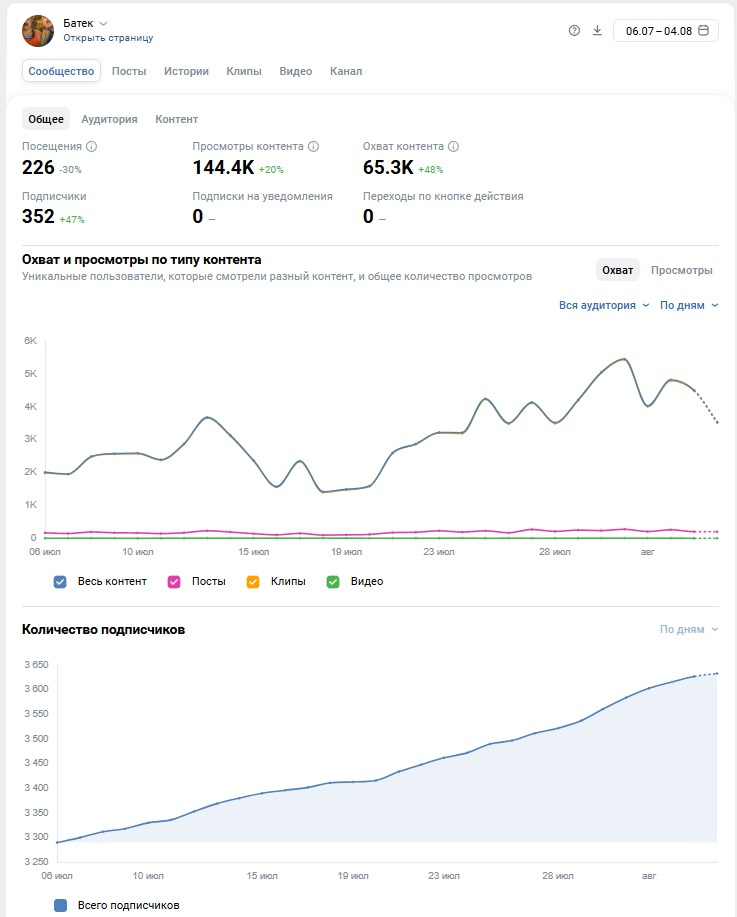
Task: Open По дням dropdown above reach chart
Action: (689, 305)
